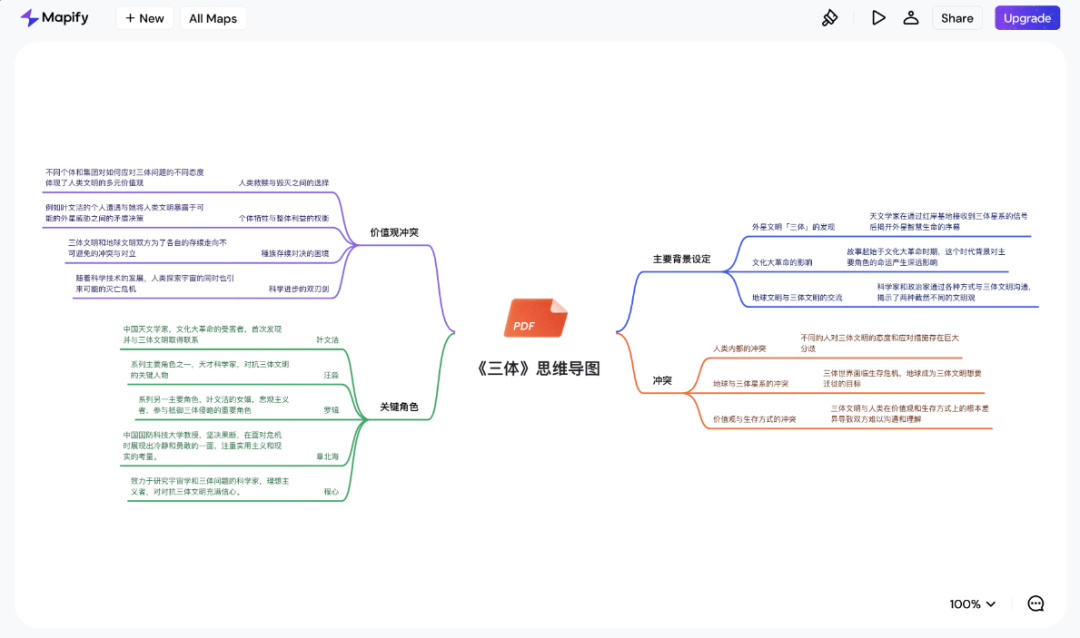Expand the 冲突 branch node
The image size is (1080, 638).
tap(663, 380)
